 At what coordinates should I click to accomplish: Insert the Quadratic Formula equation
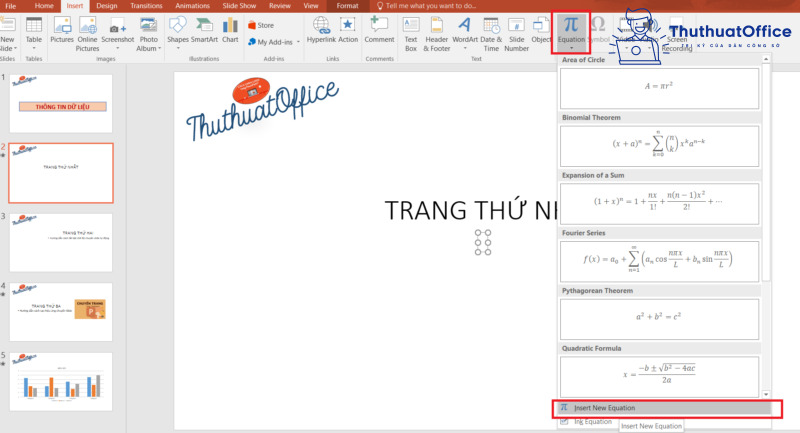tap(659, 376)
